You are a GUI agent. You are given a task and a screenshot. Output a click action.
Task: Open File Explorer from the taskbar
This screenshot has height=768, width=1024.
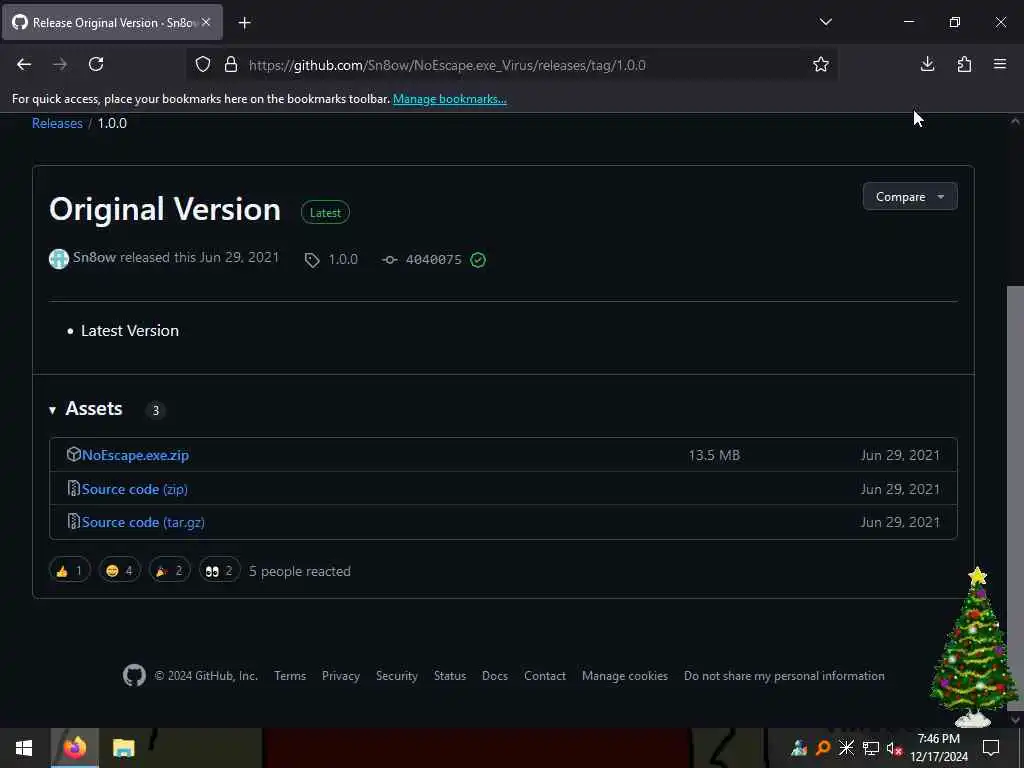point(123,748)
